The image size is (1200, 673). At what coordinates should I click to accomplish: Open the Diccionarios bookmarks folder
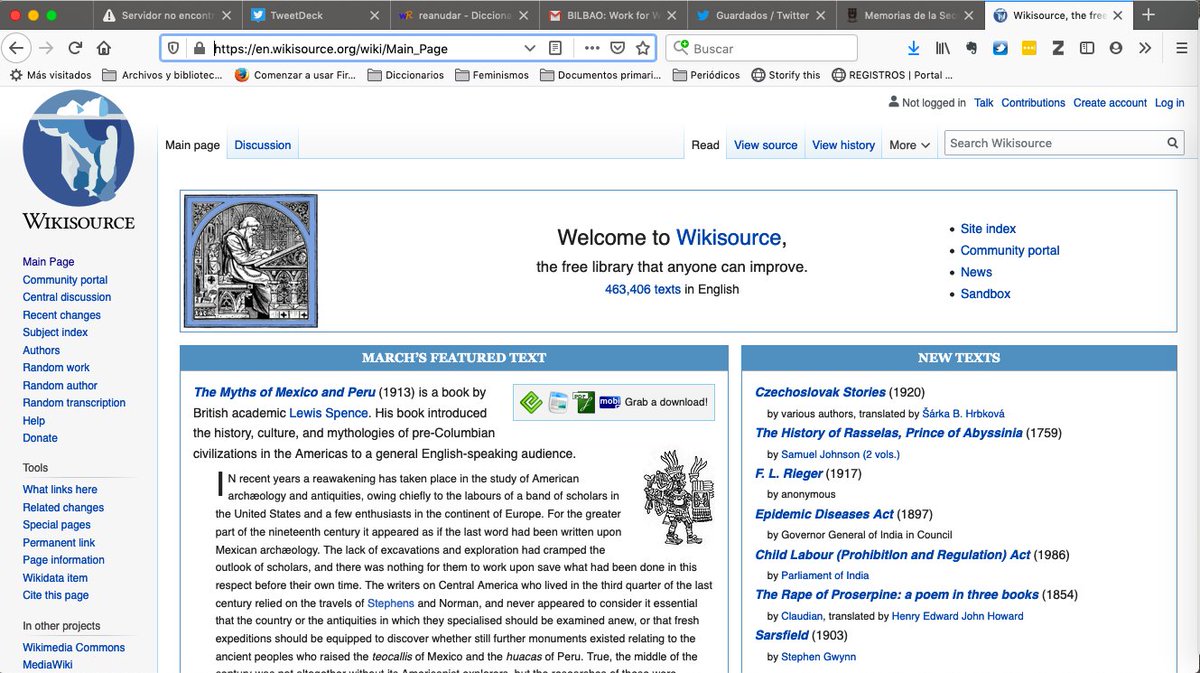point(406,75)
